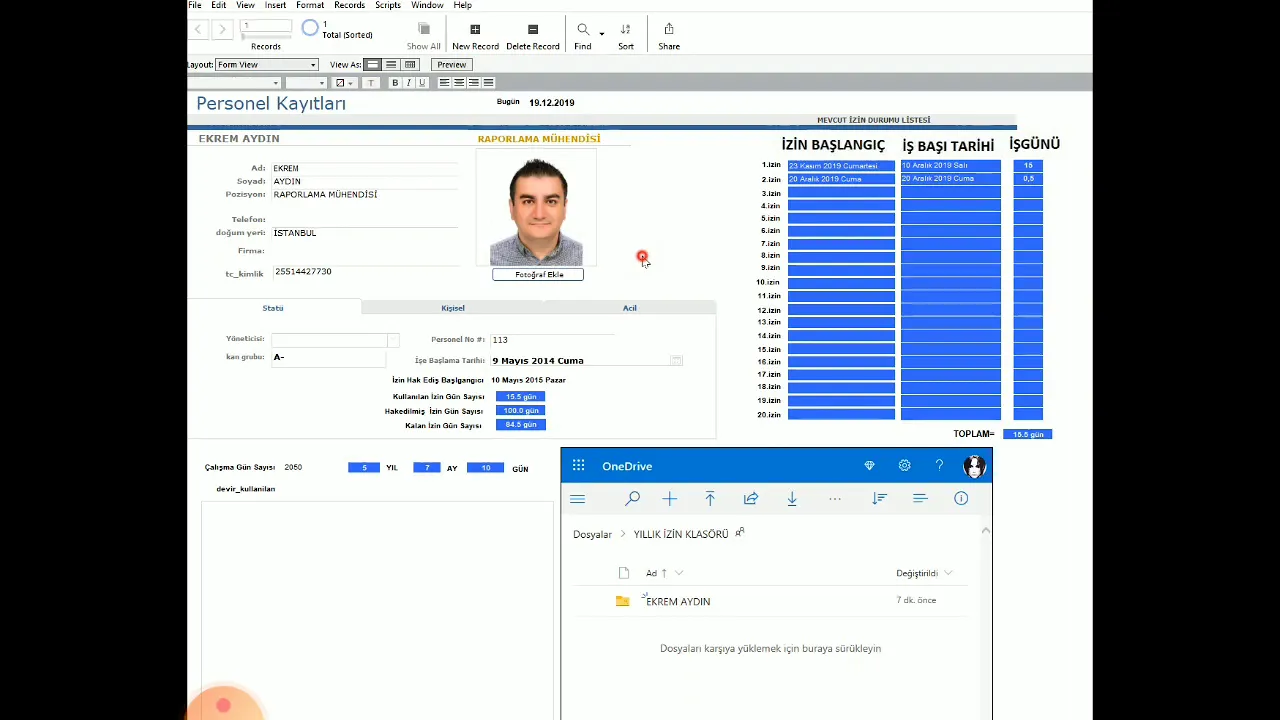Open the OneDrive hamburger navigation menu
The height and width of the screenshot is (720, 1280).
(577, 499)
